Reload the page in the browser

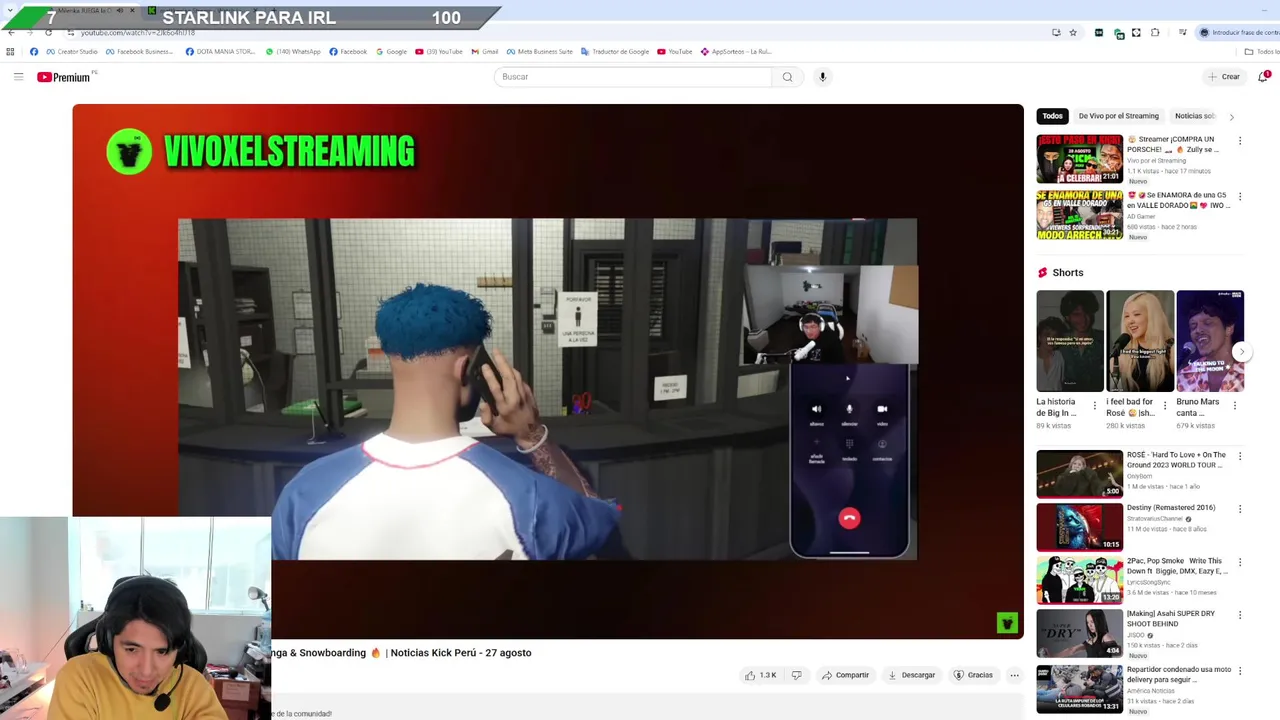(x=48, y=33)
